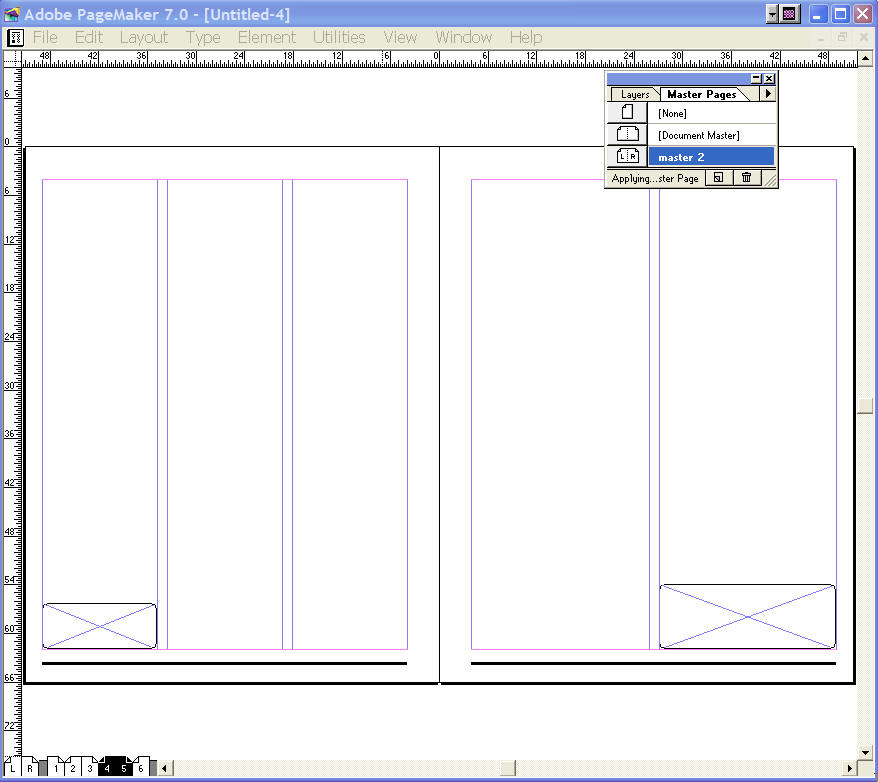Go to page 5 icon
Screen dimensions: 878x782
pos(124,767)
